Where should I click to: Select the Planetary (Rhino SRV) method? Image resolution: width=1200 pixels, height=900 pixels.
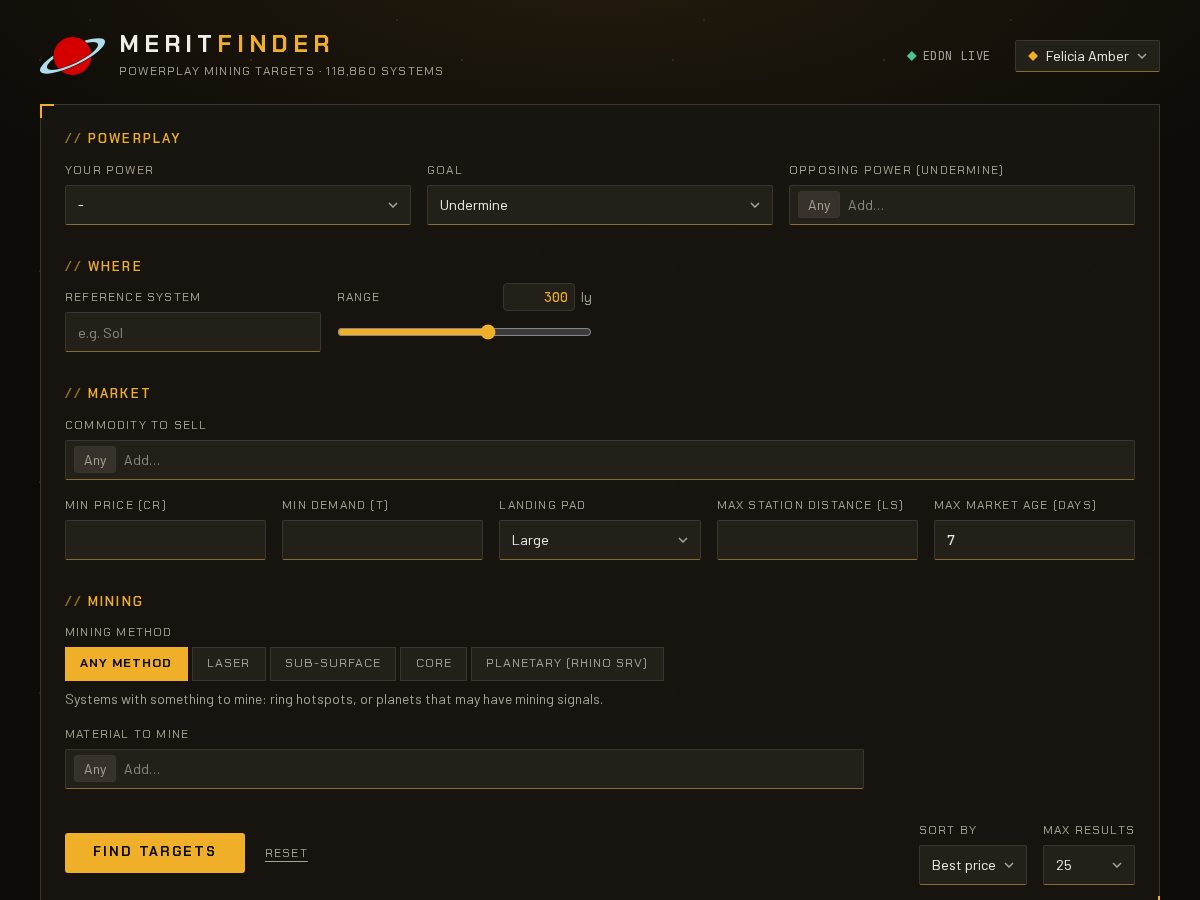(567, 664)
